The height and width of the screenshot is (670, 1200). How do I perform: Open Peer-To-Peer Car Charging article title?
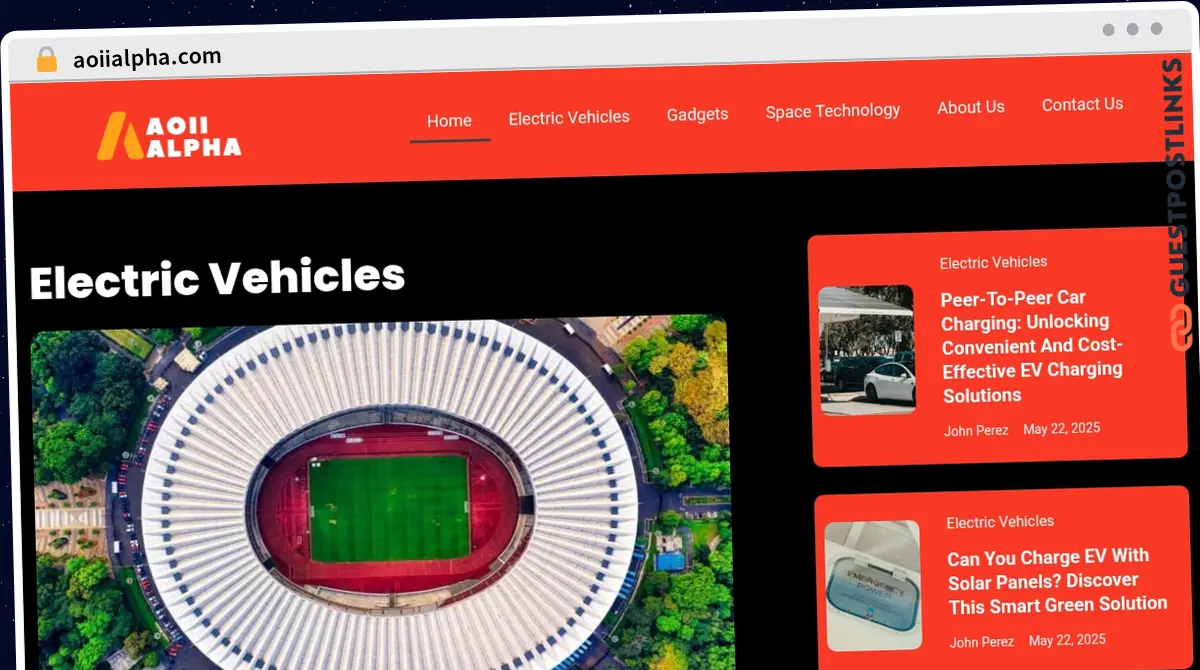(x=1032, y=346)
